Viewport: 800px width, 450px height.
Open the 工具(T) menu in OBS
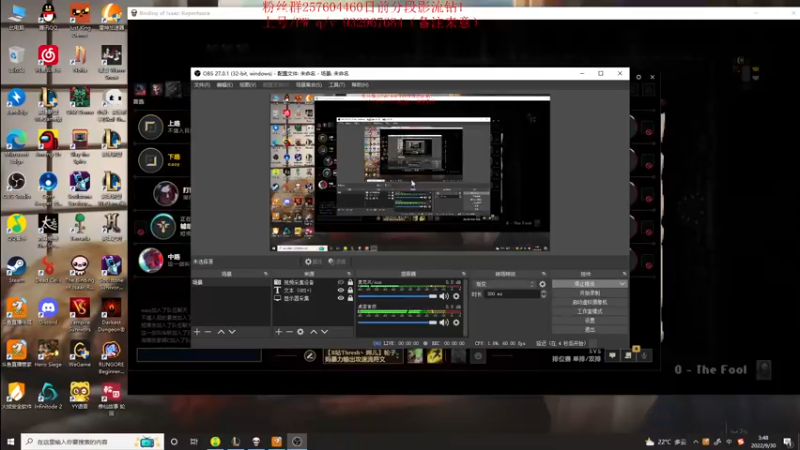(x=336, y=85)
